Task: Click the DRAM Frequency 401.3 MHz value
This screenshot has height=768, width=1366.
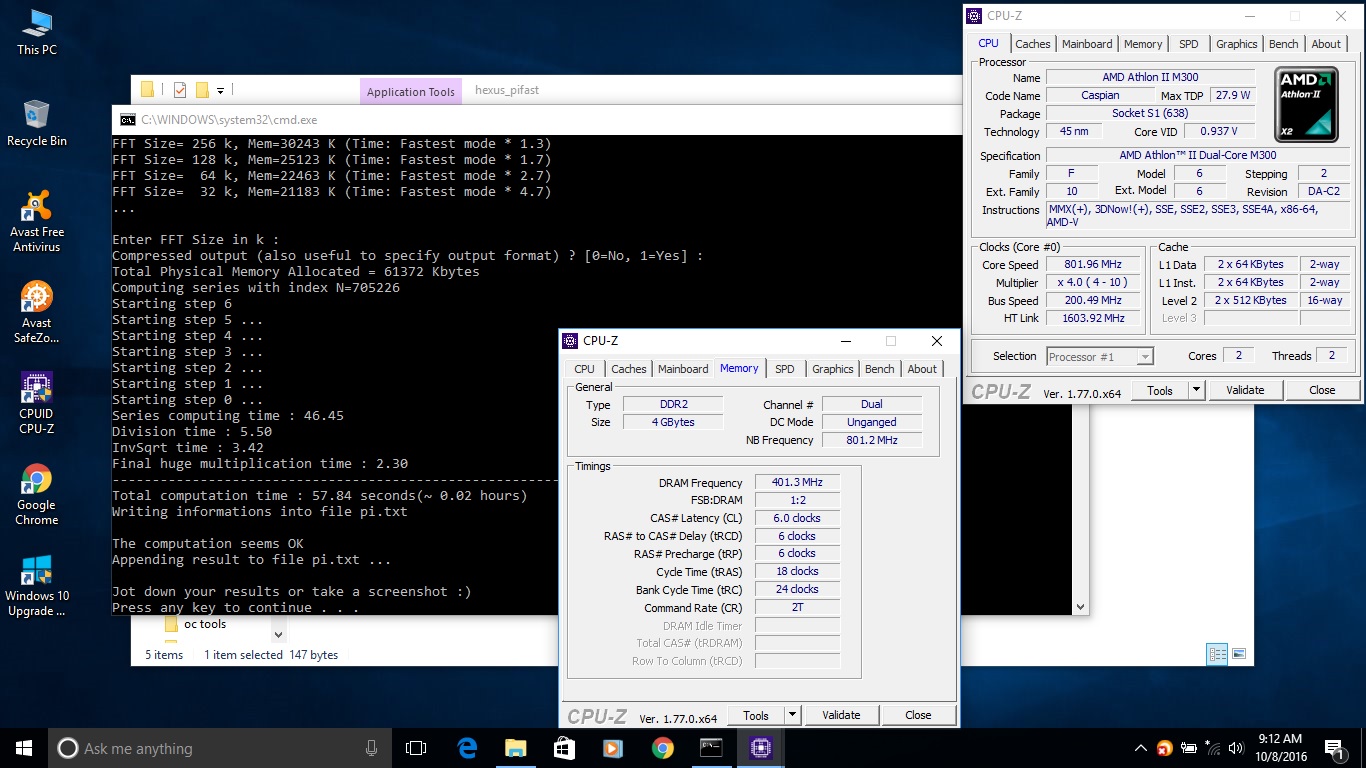Action: pyautogui.click(x=797, y=482)
